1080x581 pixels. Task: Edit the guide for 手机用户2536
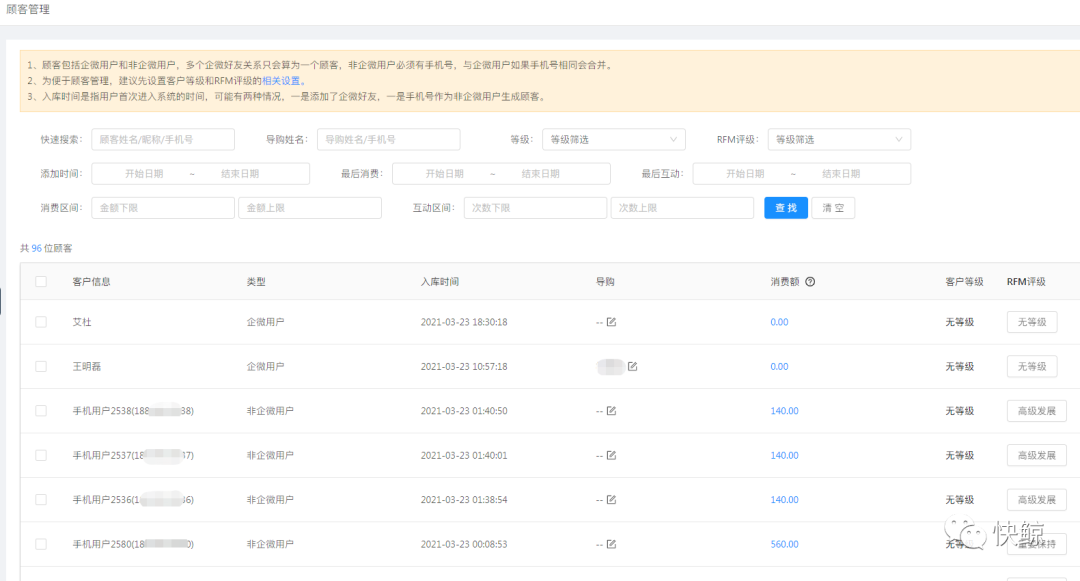[611, 500]
